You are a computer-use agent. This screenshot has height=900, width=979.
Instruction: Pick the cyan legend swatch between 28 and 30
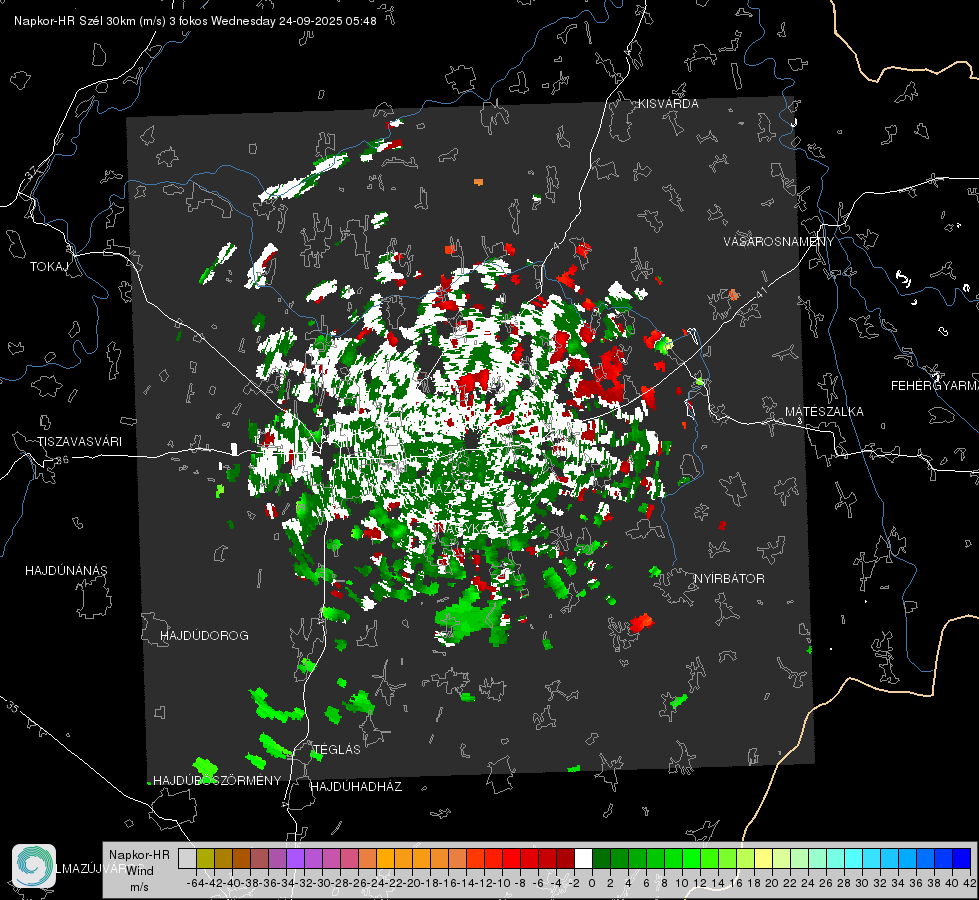tap(854, 858)
